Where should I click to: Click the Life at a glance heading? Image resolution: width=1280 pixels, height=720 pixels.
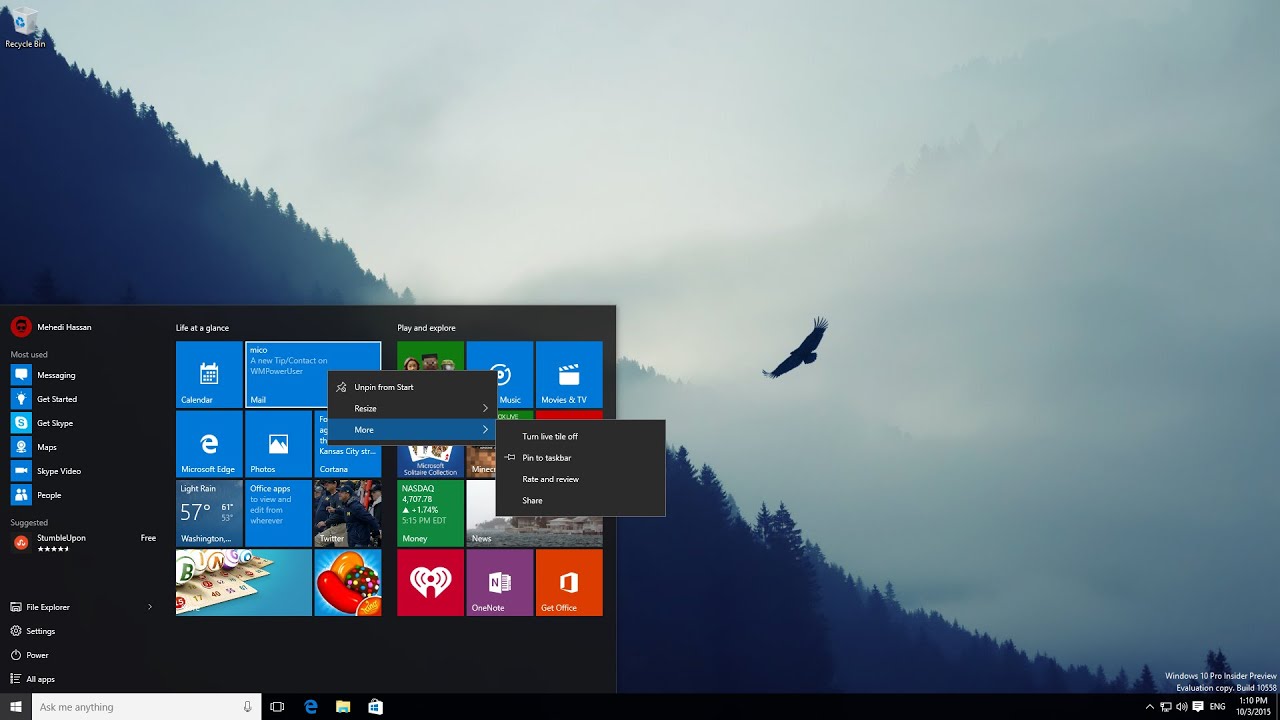click(202, 328)
